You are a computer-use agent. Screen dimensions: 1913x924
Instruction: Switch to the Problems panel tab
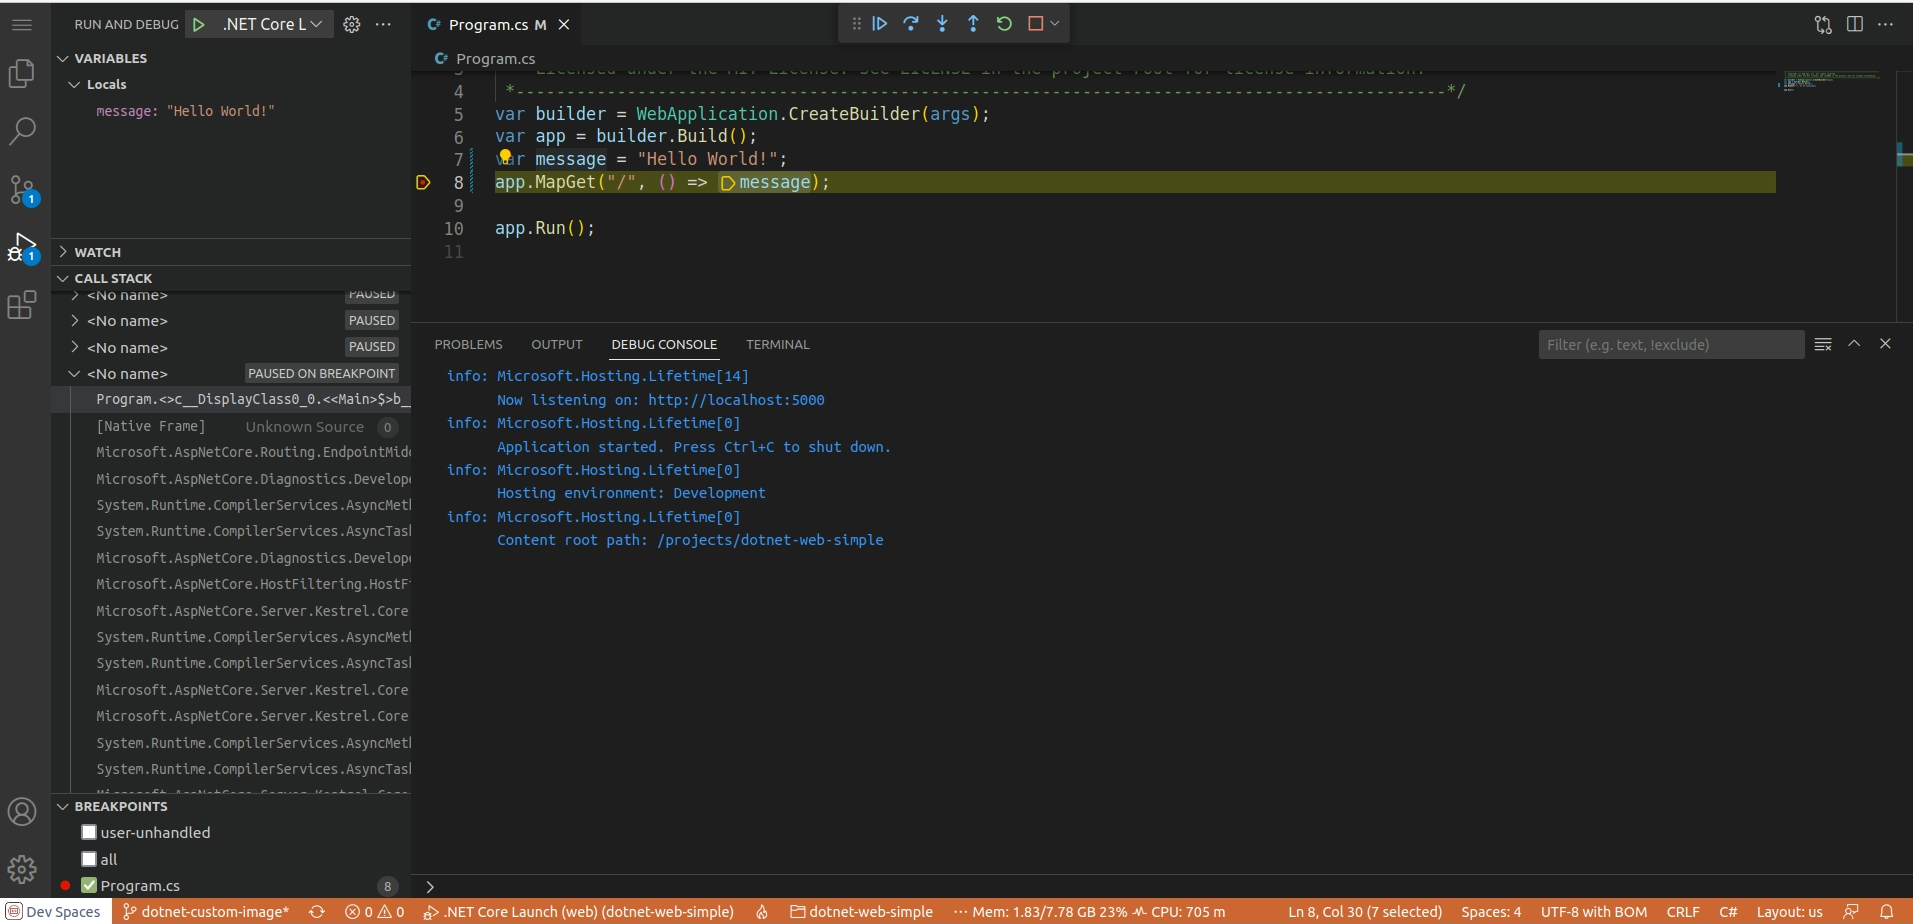(468, 344)
